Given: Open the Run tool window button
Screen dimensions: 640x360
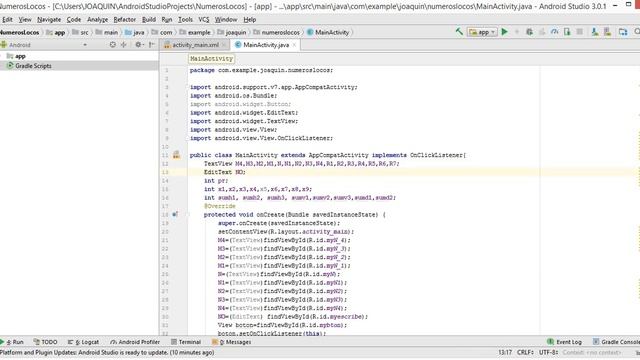Looking at the screenshot, I should [12, 342].
